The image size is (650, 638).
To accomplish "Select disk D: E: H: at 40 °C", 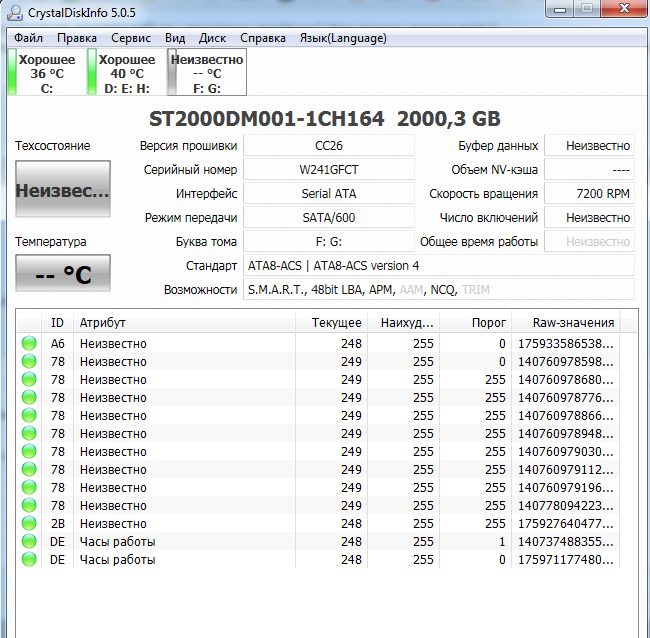I will pos(123,72).
